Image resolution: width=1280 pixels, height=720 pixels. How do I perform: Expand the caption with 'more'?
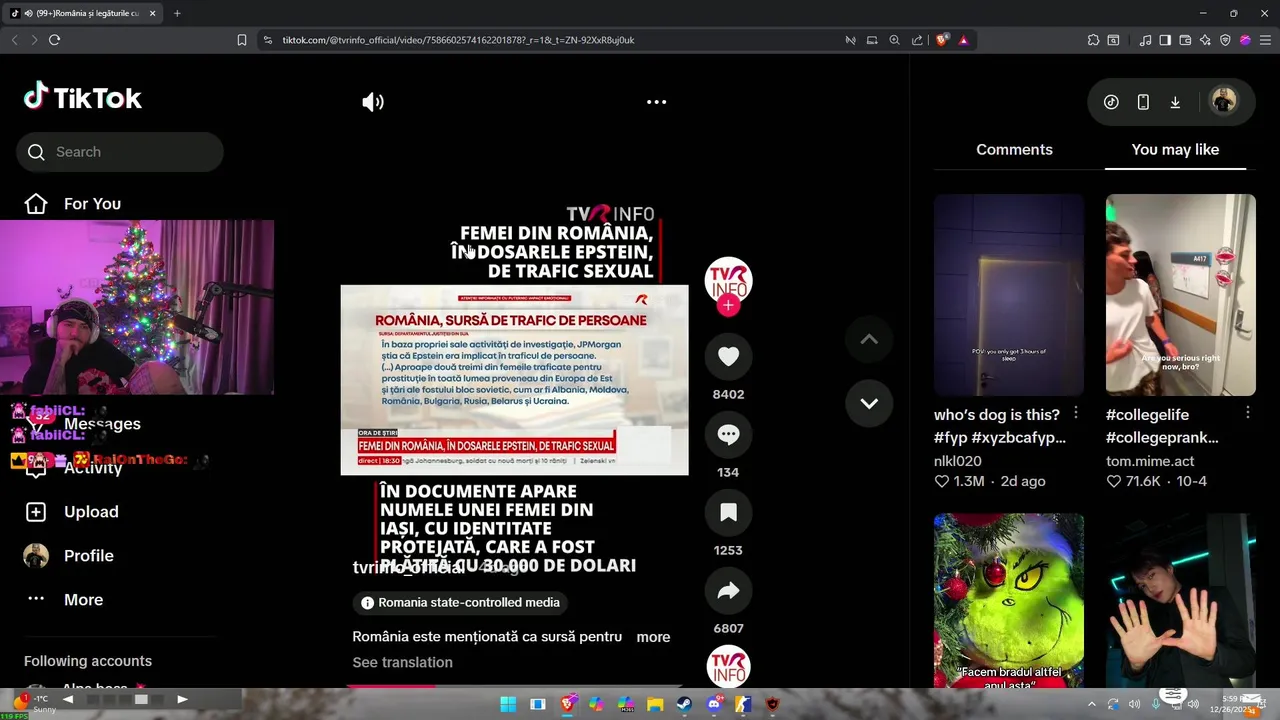(653, 637)
